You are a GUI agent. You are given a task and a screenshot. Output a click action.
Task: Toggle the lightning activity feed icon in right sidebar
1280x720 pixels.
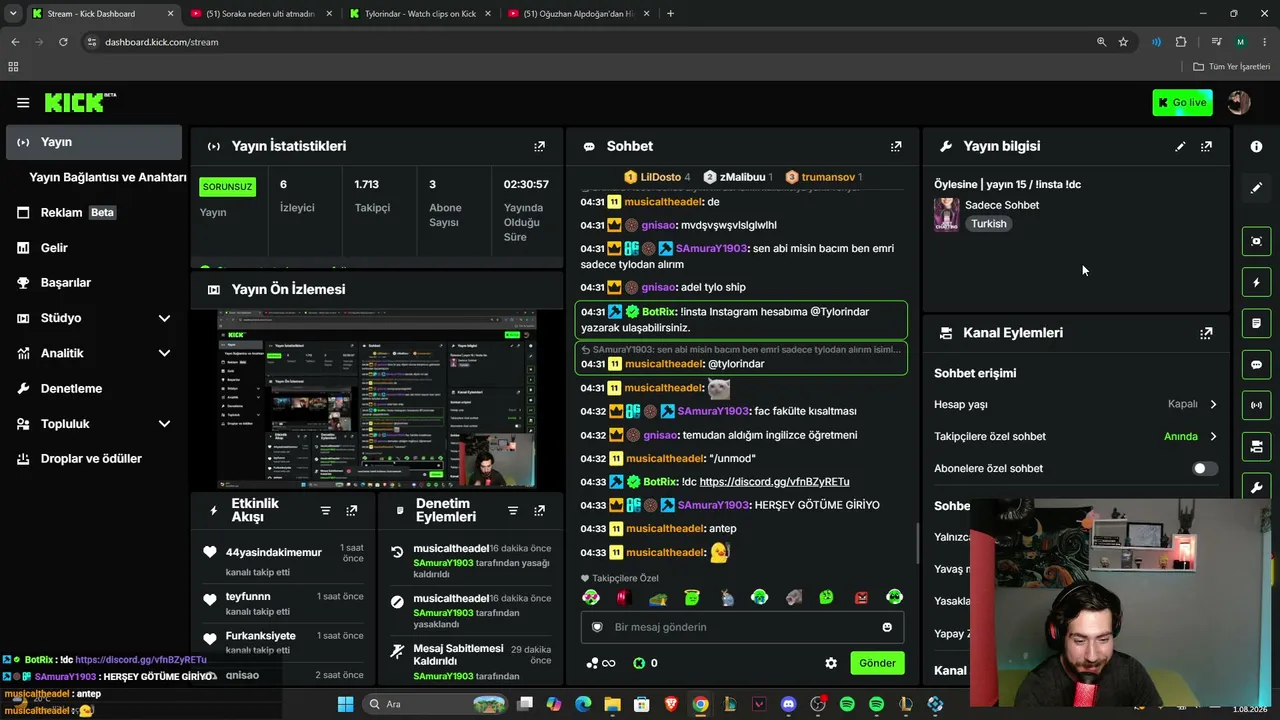(1257, 283)
